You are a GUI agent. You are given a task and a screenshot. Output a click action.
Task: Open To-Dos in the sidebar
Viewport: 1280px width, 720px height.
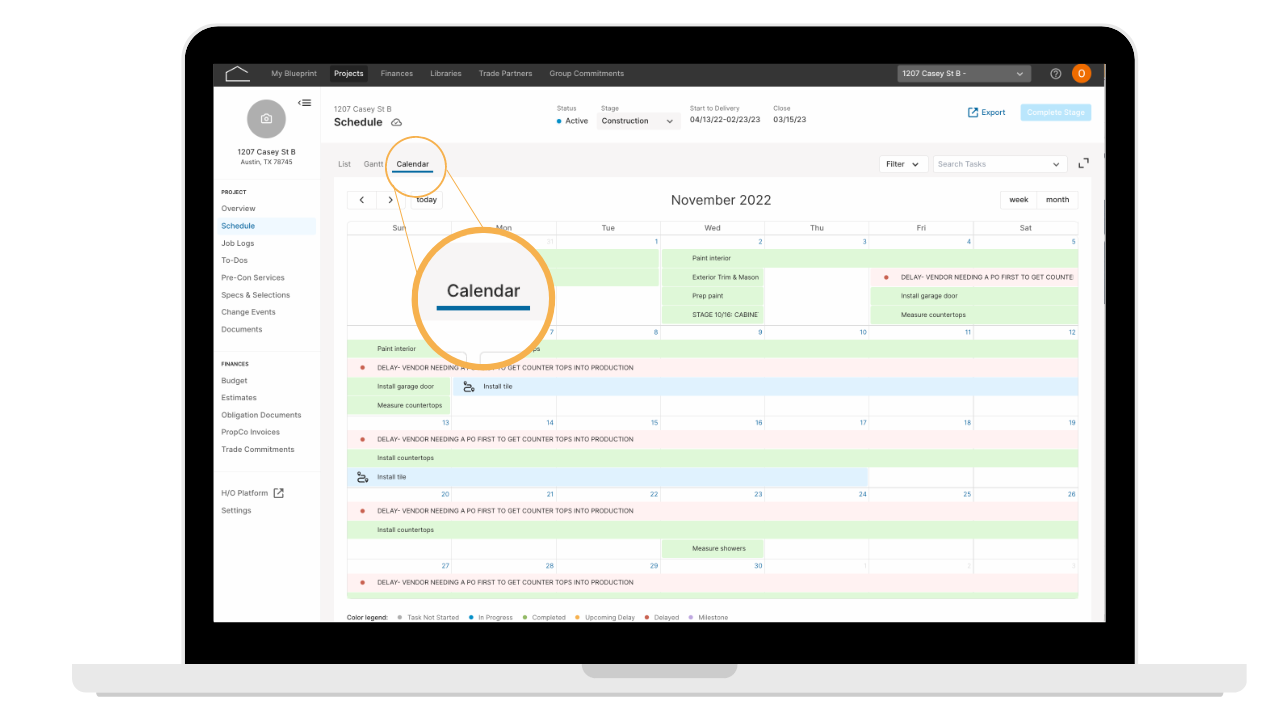(x=235, y=260)
